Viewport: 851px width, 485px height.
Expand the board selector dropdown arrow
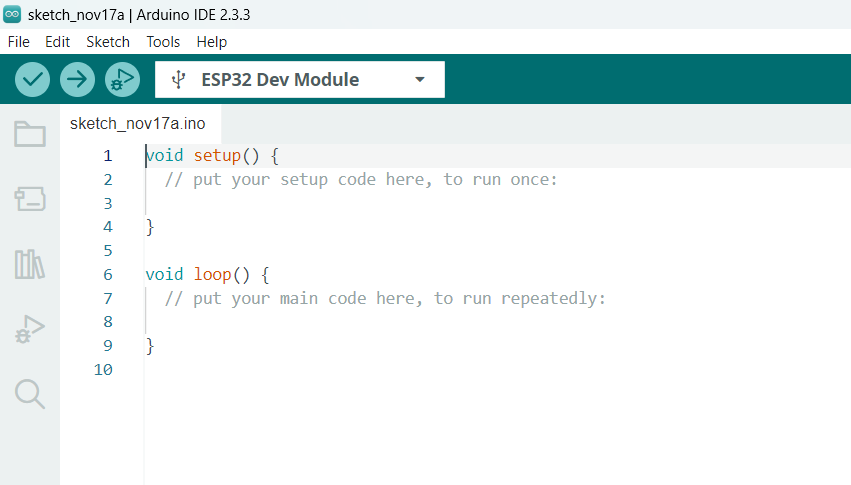tap(420, 80)
